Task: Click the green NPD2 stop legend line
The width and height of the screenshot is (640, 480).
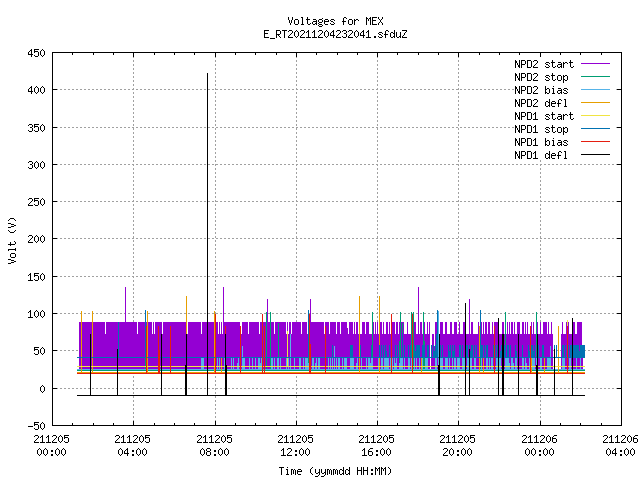Action: point(596,76)
